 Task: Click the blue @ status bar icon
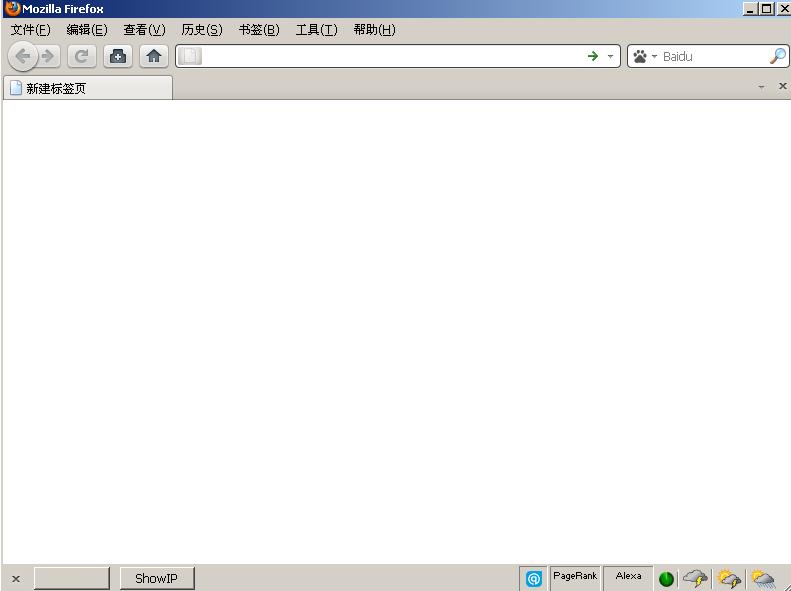[x=534, y=578]
